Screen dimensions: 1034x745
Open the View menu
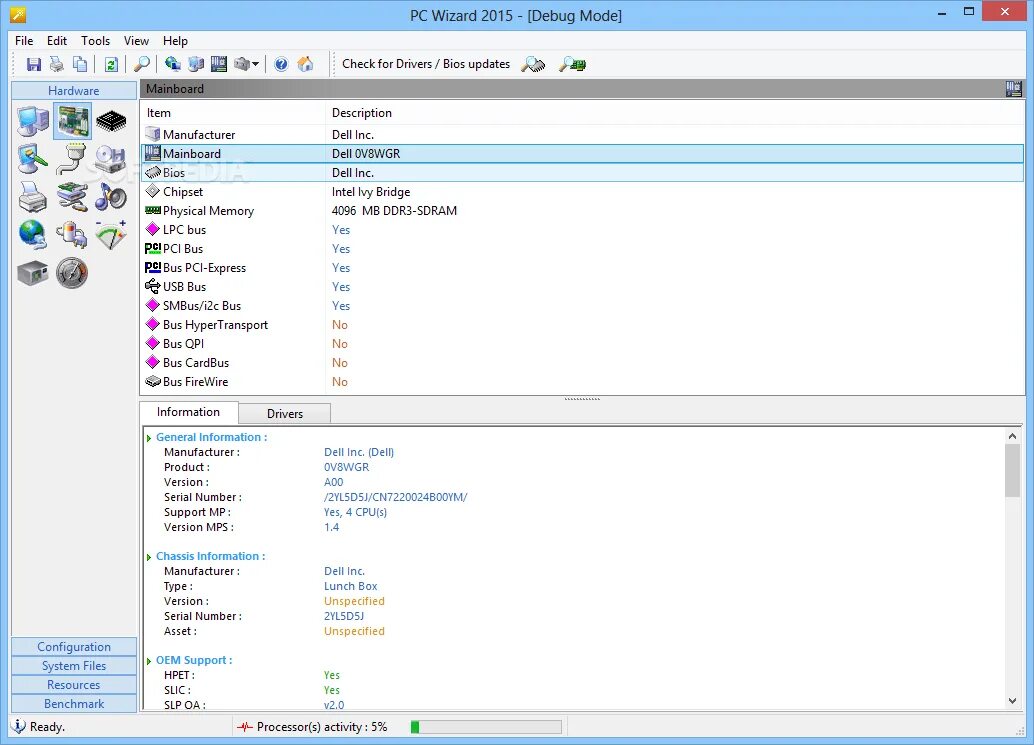(x=137, y=41)
